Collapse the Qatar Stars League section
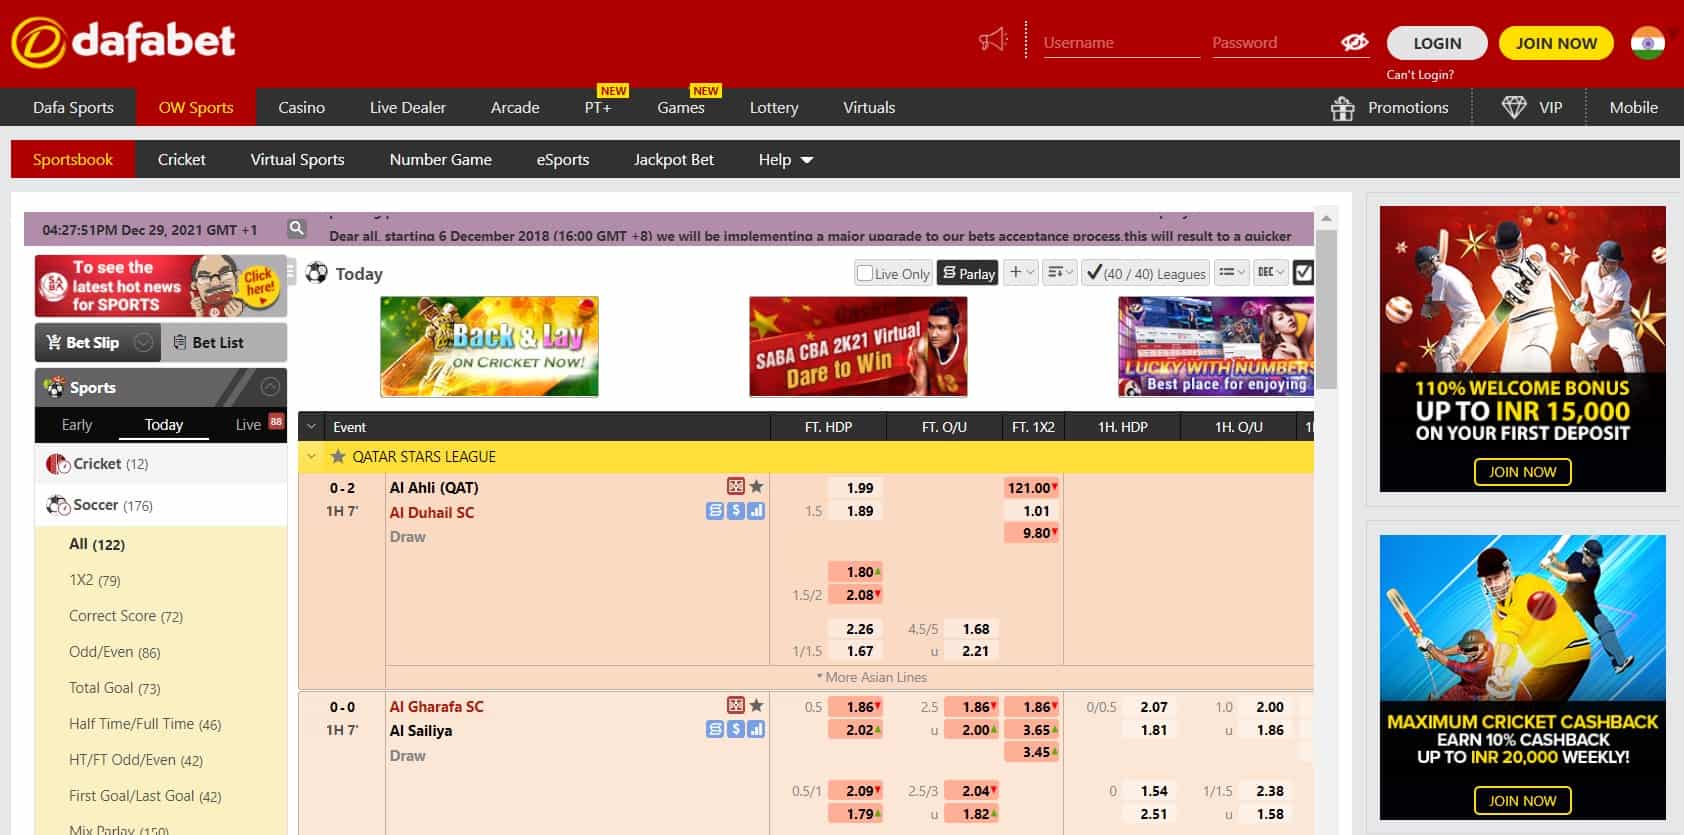The height and width of the screenshot is (835, 1684). (311, 456)
